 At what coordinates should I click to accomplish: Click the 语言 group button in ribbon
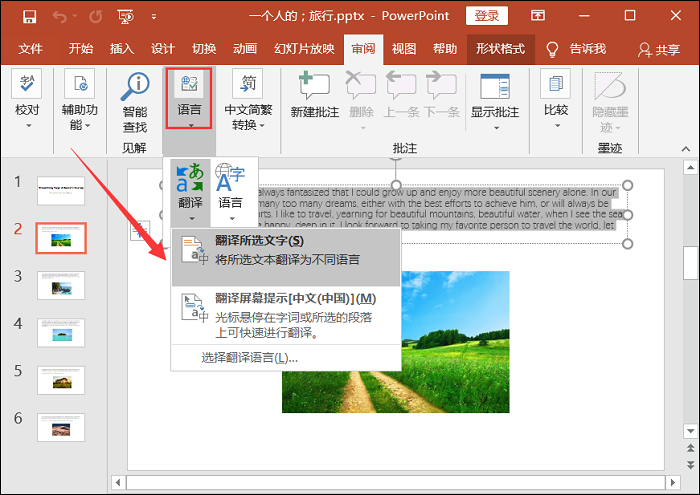(x=189, y=98)
